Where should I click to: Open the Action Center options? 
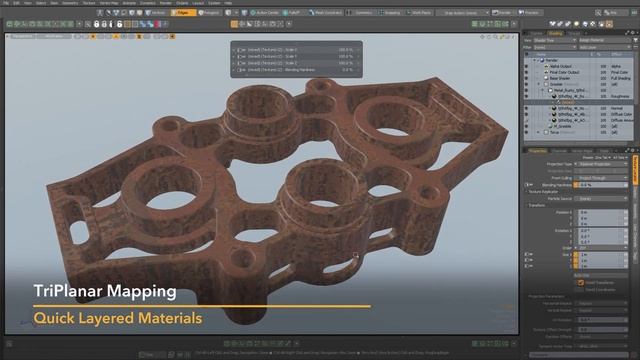coord(264,13)
